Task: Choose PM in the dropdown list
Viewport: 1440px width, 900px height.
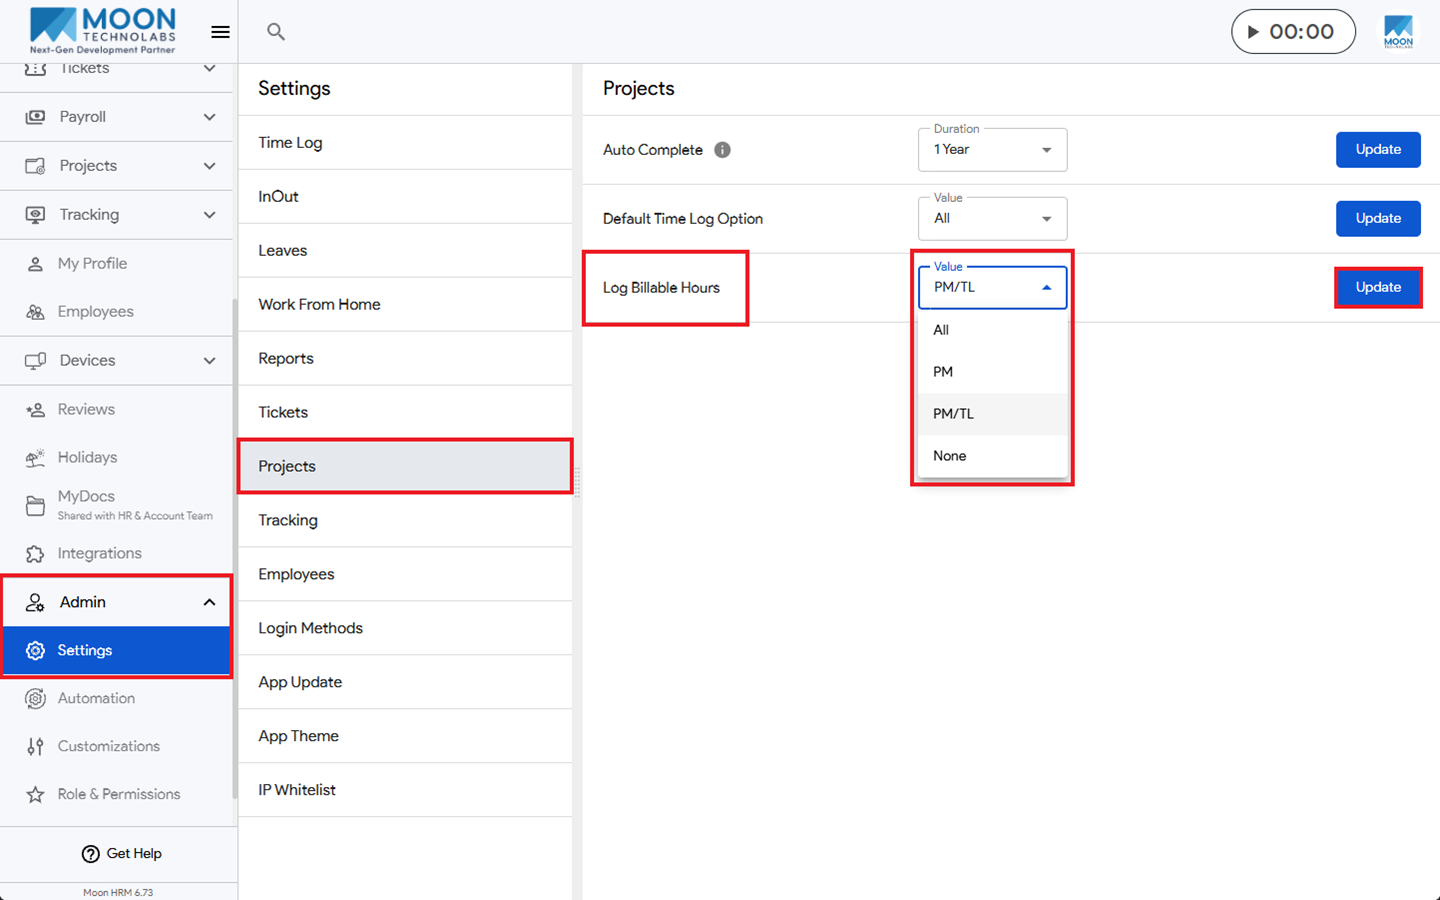Action: click(x=992, y=372)
